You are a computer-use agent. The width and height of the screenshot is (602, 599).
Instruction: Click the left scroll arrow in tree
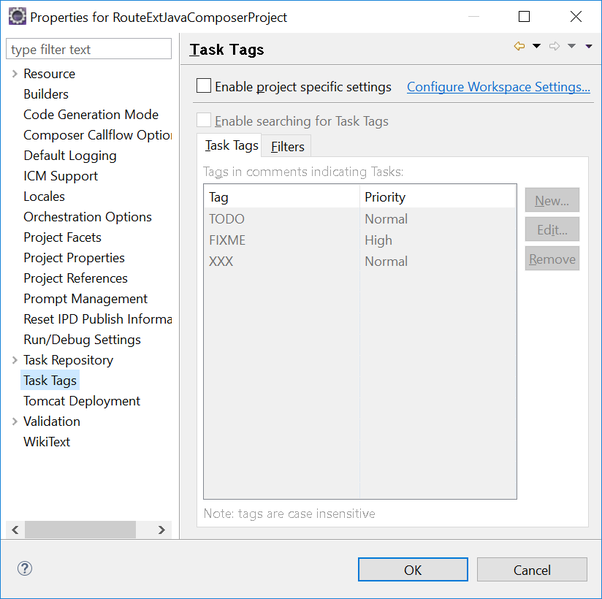click(x=15, y=530)
